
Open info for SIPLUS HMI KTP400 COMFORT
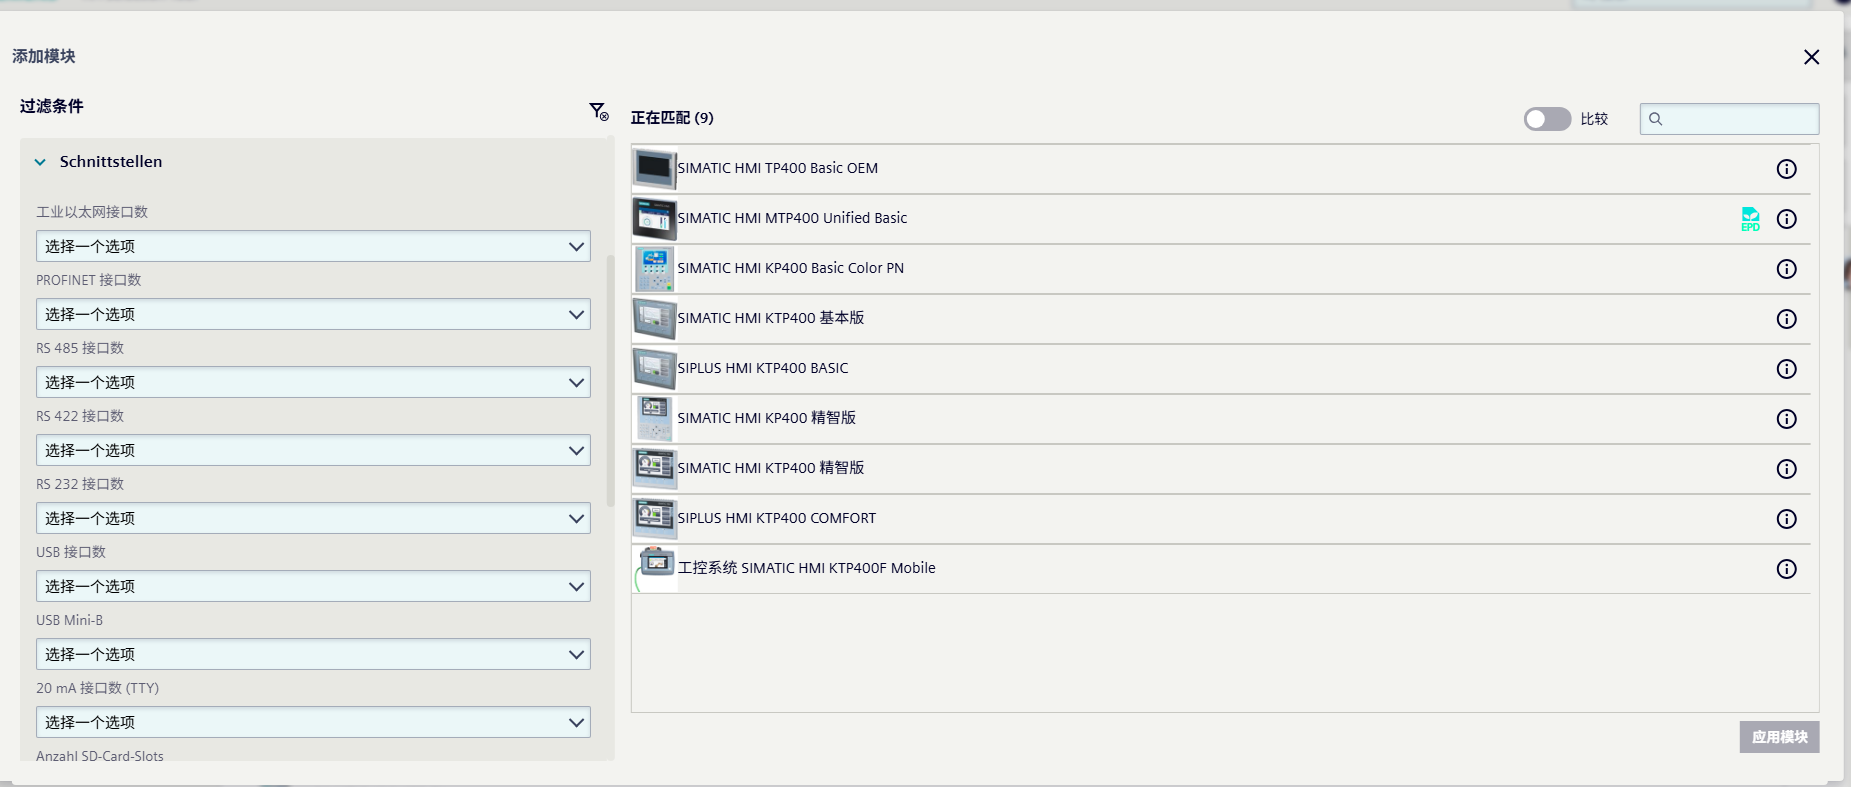tap(1786, 519)
